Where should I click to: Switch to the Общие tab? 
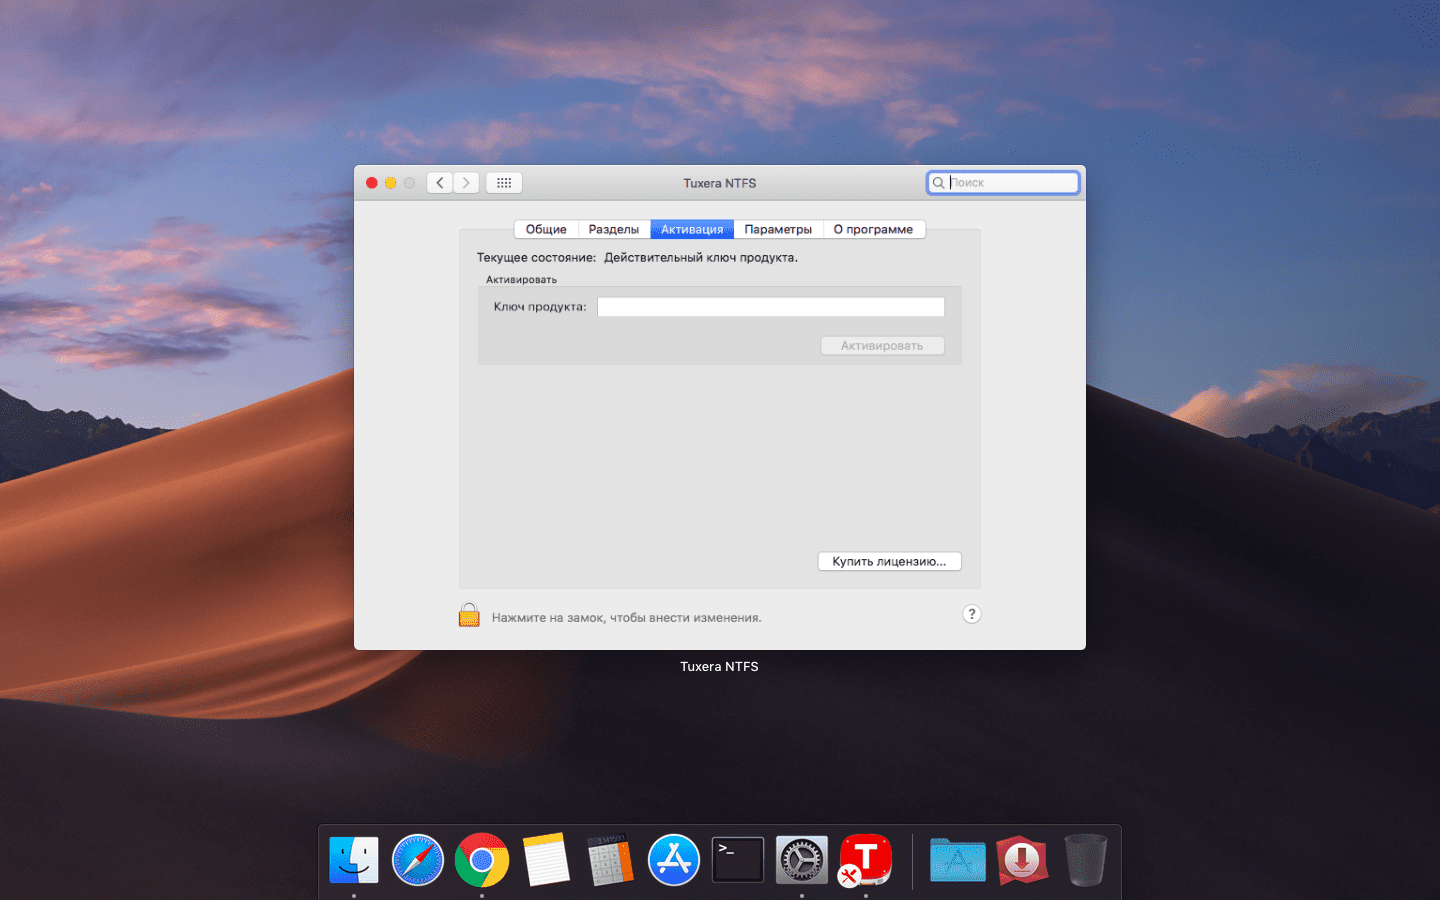pyautogui.click(x=546, y=229)
